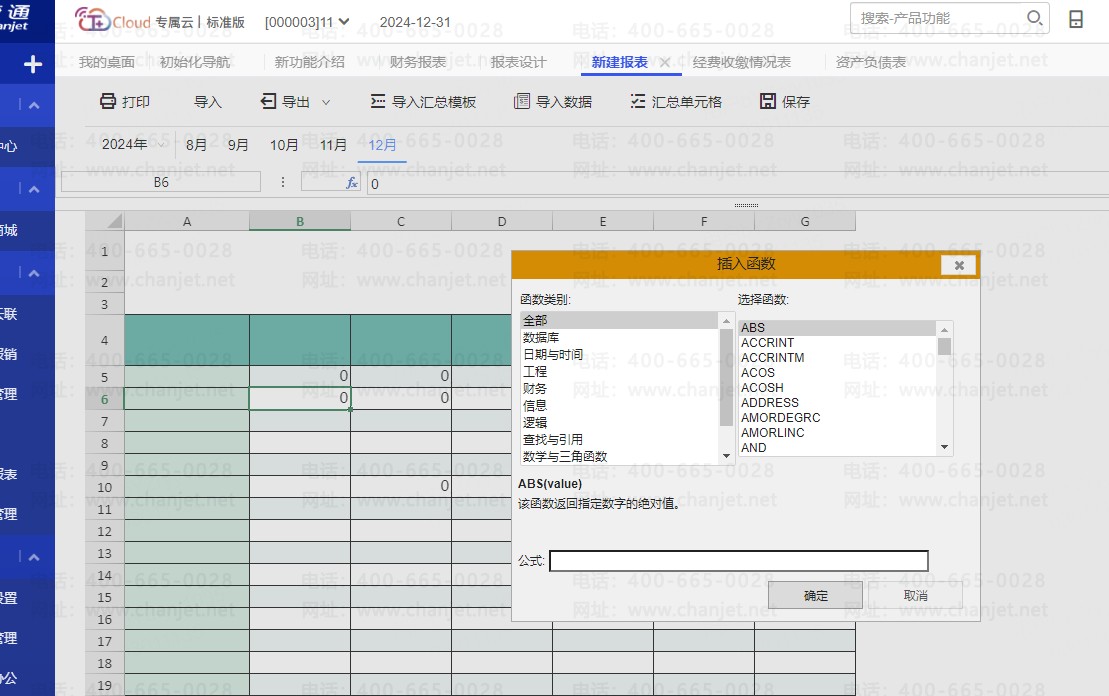Switch to the 资产负债表 tab
1109x696 pixels.
coord(871,62)
